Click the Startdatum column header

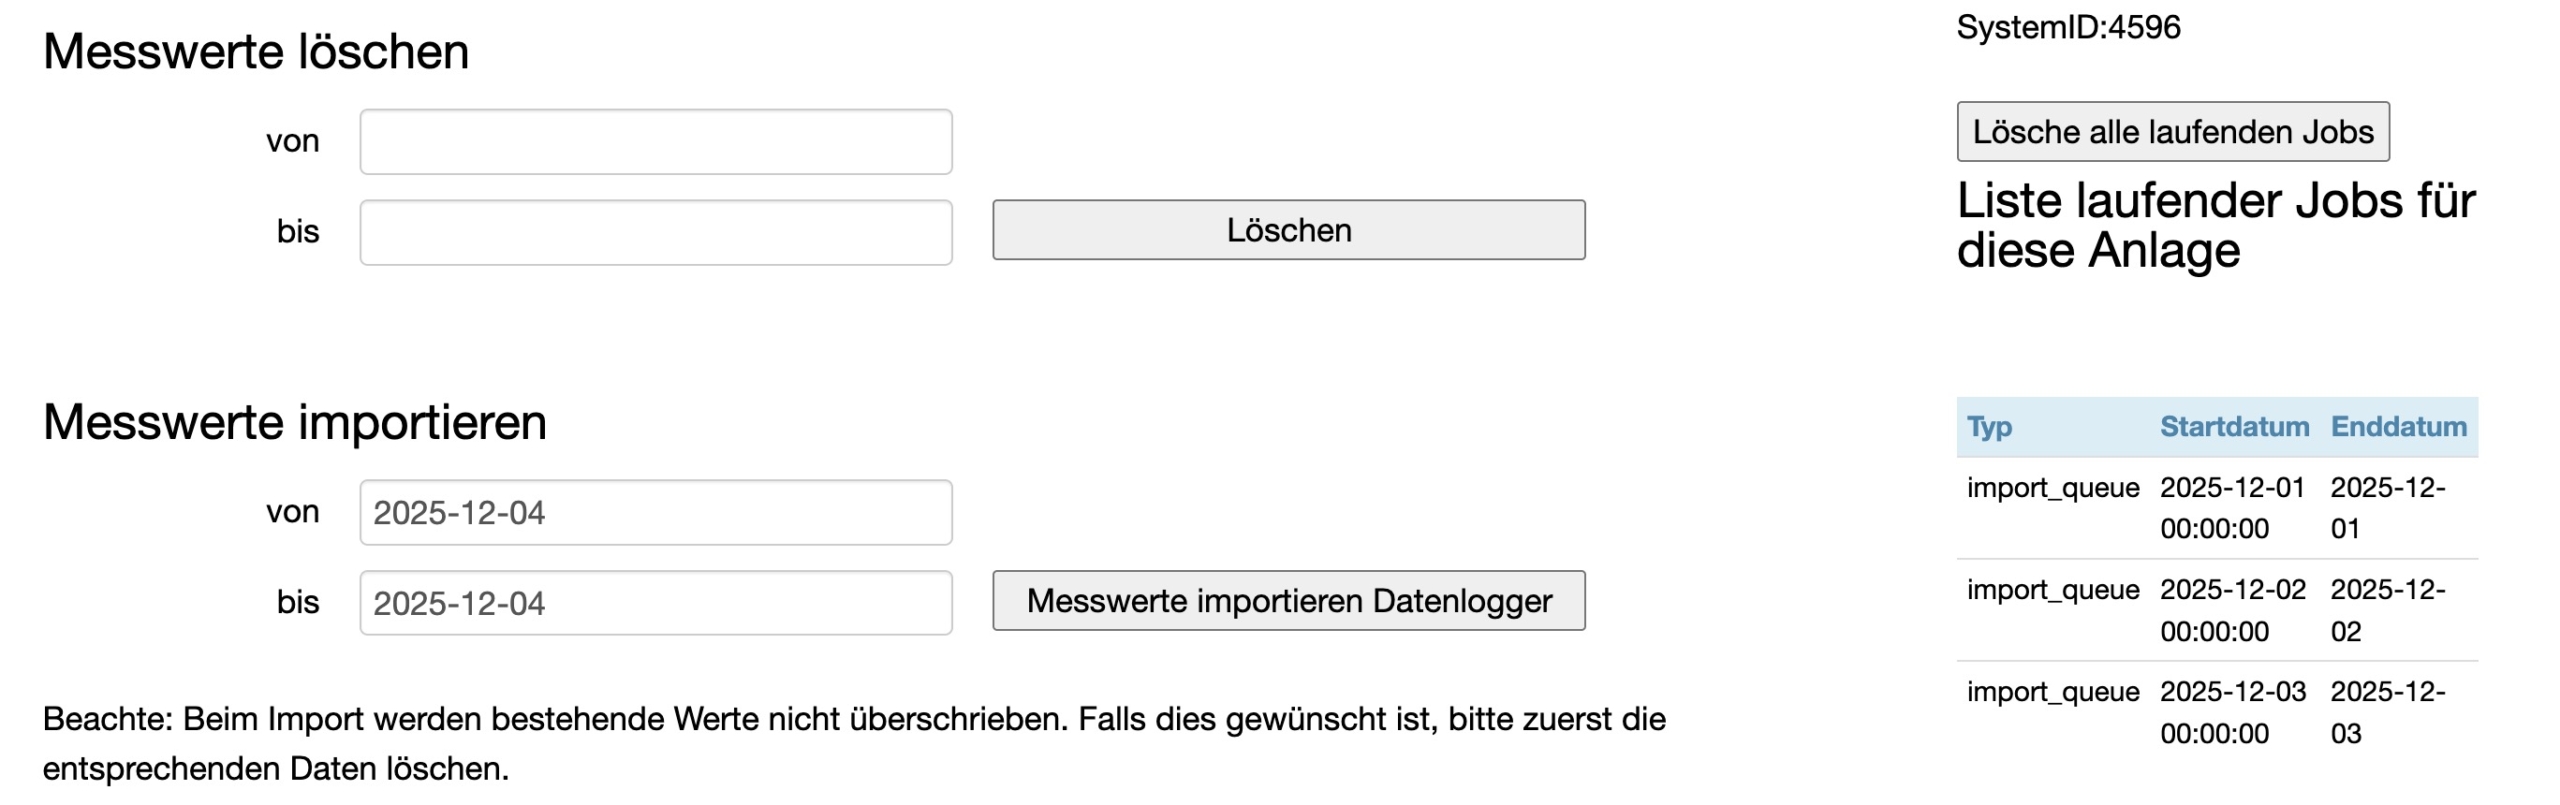pyautogui.click(x=2234, y=427)
